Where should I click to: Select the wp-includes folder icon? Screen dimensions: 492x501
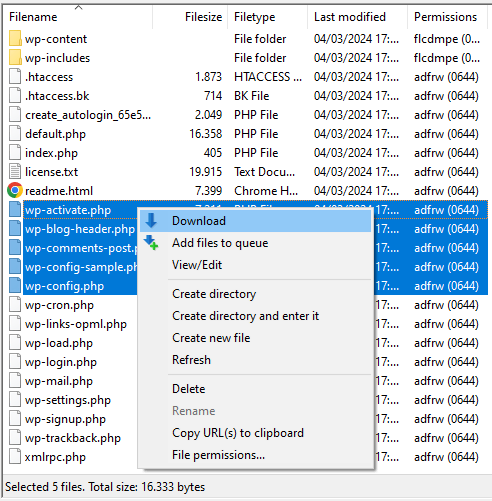(15, 58)
